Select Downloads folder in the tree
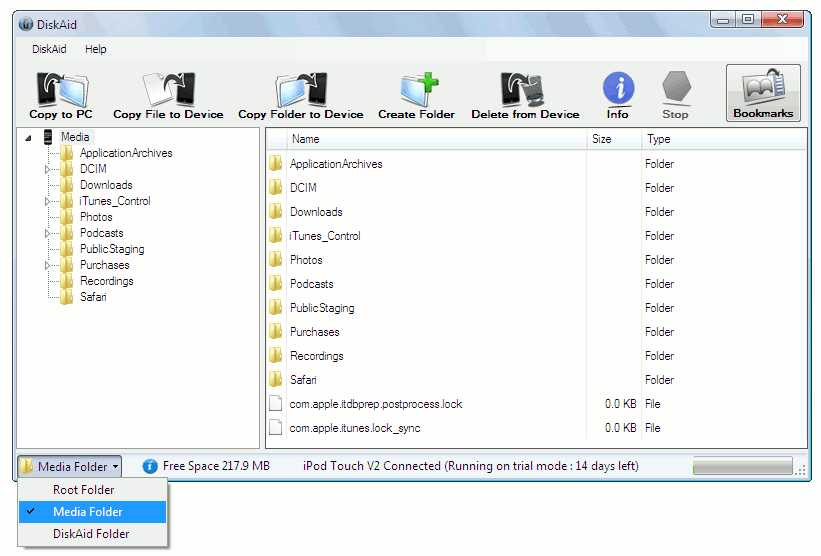The image size is (821, 556). click(106, 185)
